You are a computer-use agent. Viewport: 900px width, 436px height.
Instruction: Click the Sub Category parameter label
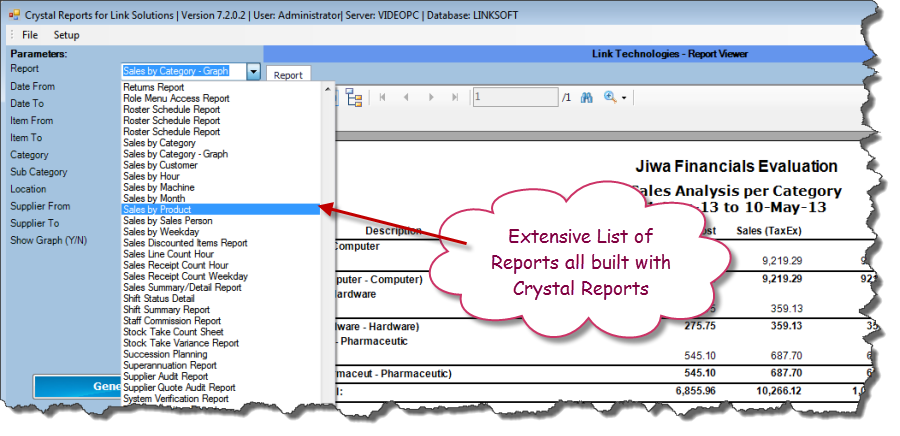[x=38, y=172]
